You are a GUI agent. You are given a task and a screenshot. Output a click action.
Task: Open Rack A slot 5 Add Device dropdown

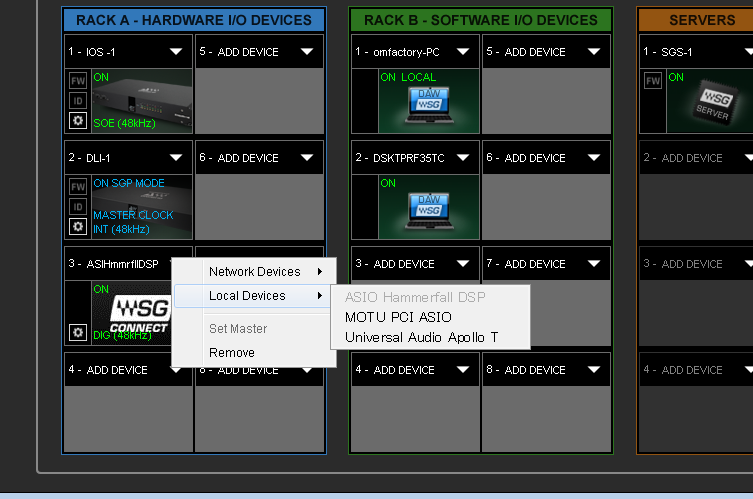point(307,51)
